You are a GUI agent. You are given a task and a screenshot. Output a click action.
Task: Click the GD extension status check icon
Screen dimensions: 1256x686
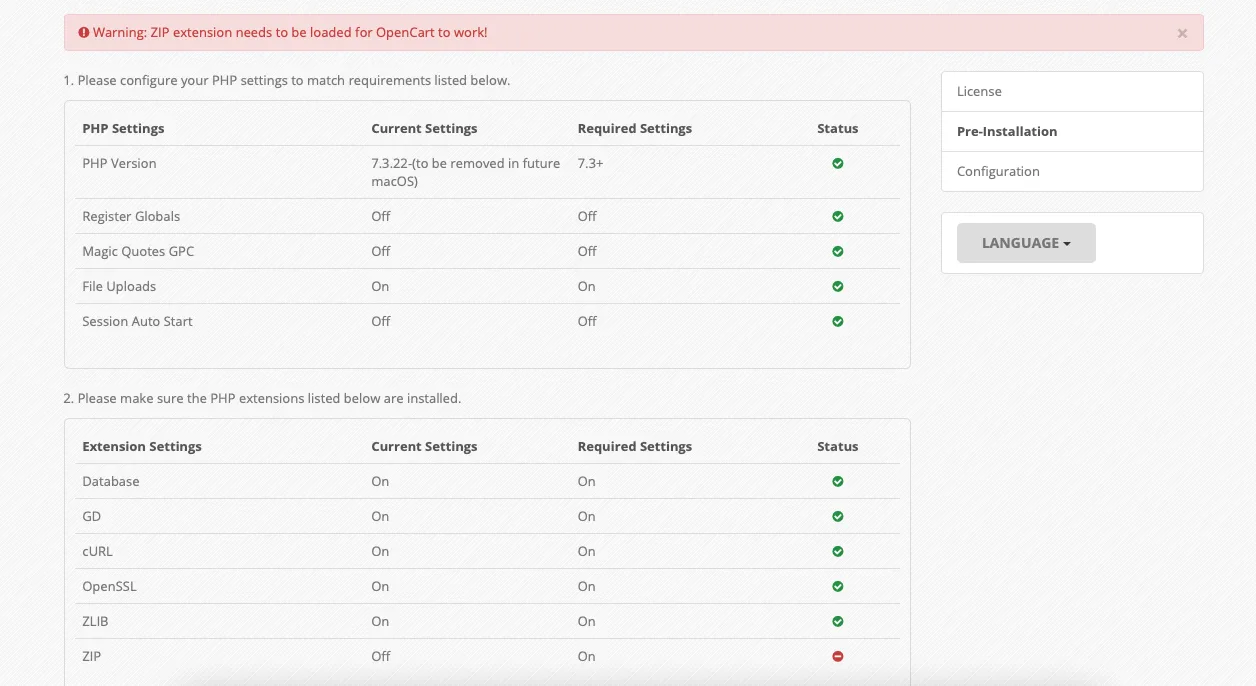click(x=838, y=516)
